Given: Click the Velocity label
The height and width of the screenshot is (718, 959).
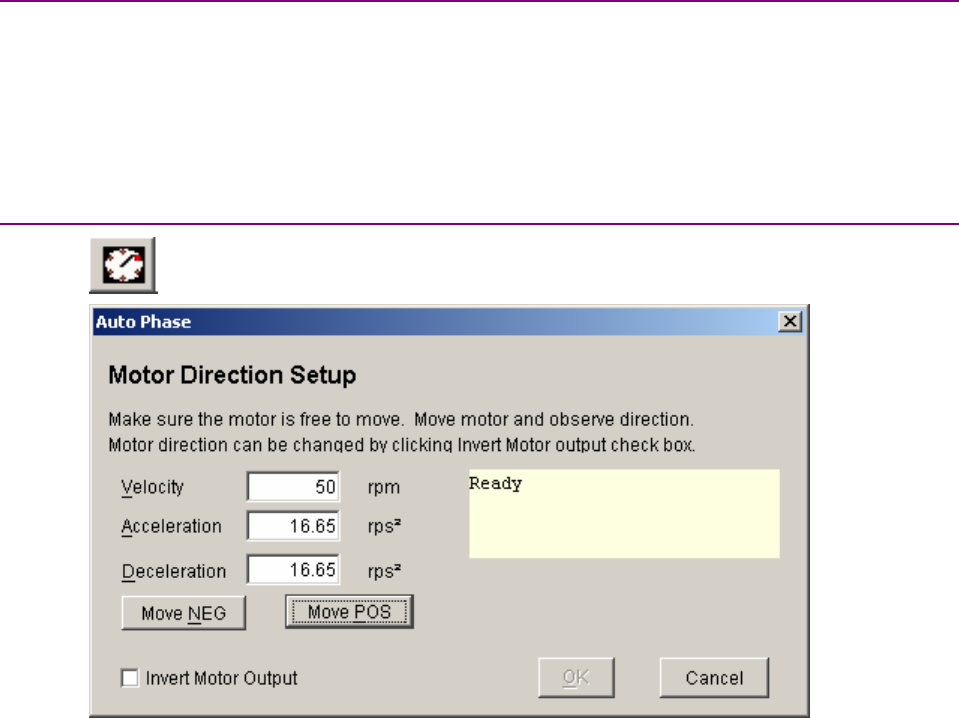Looking at the screenshot, I should pos(152,487).
